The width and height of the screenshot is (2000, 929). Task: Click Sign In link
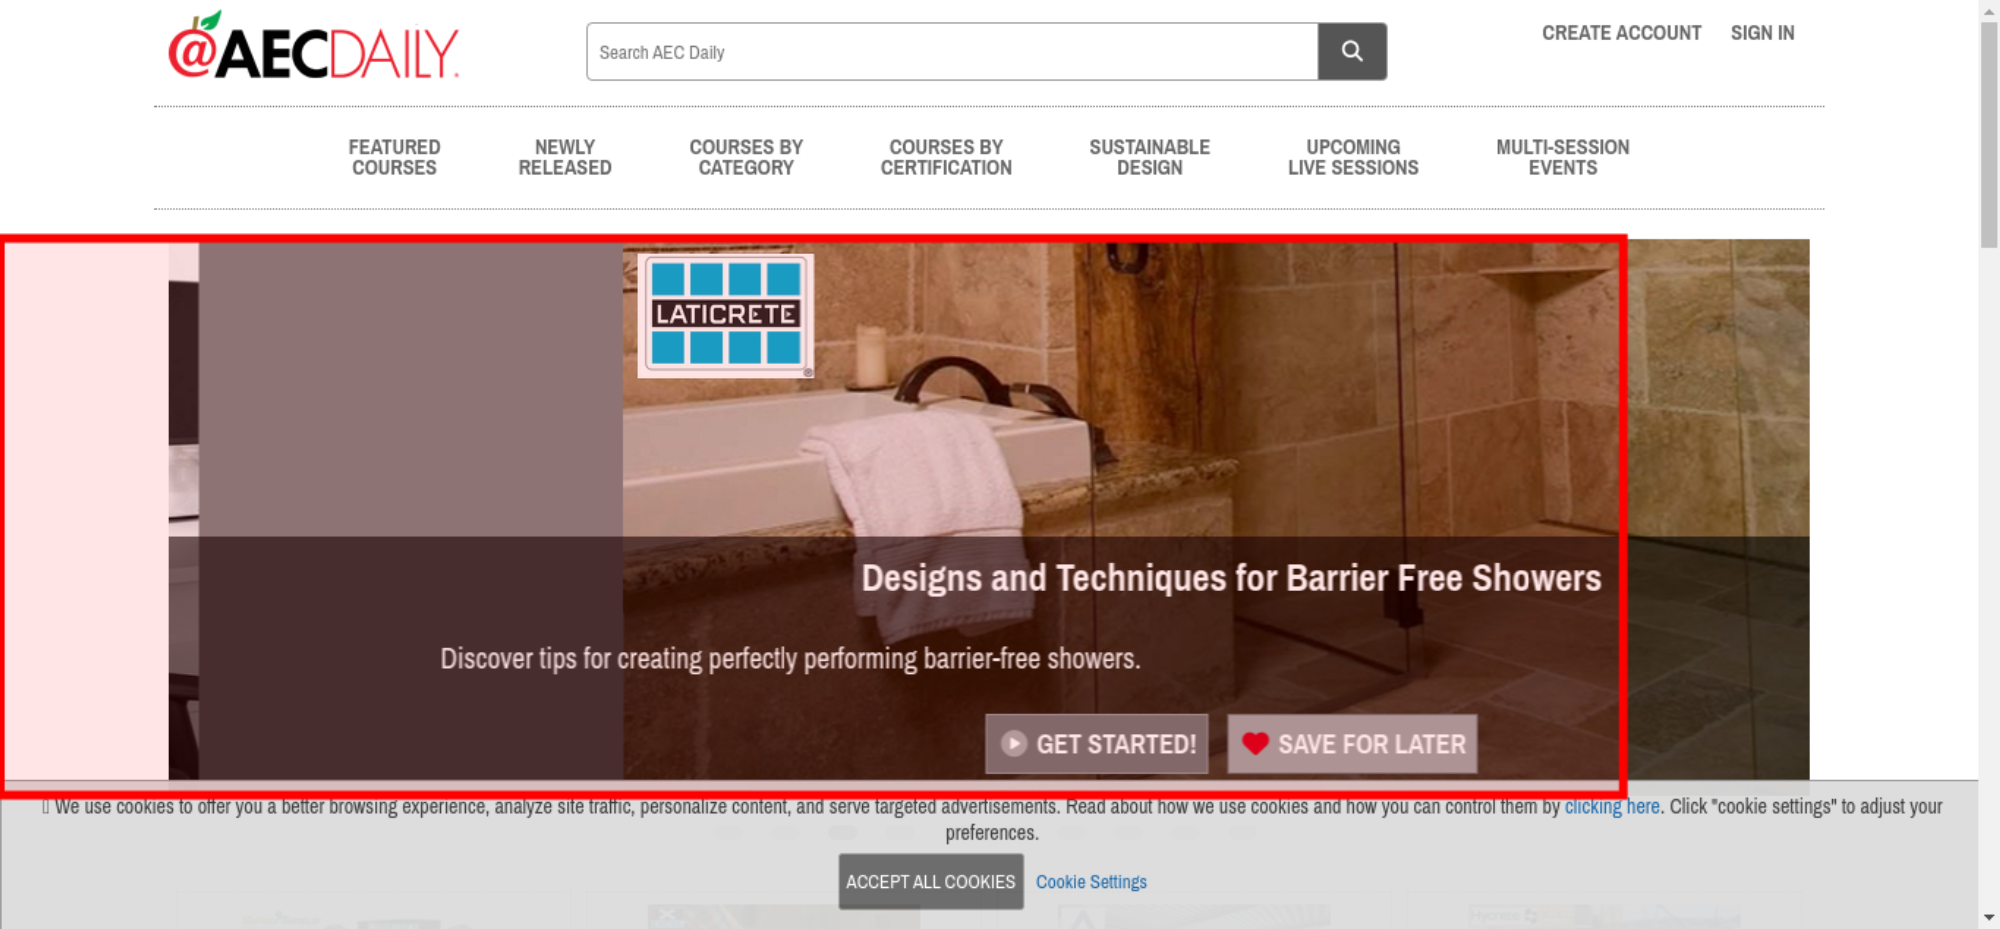1763,33
